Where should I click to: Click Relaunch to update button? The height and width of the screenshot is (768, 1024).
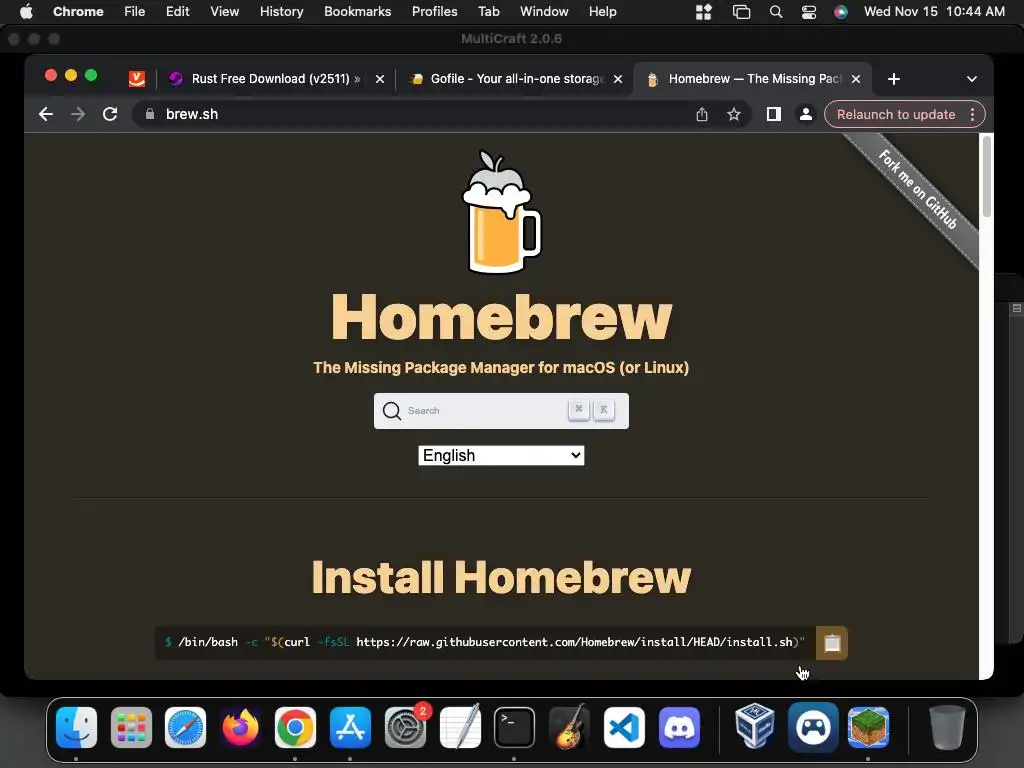tap(895, 114)
